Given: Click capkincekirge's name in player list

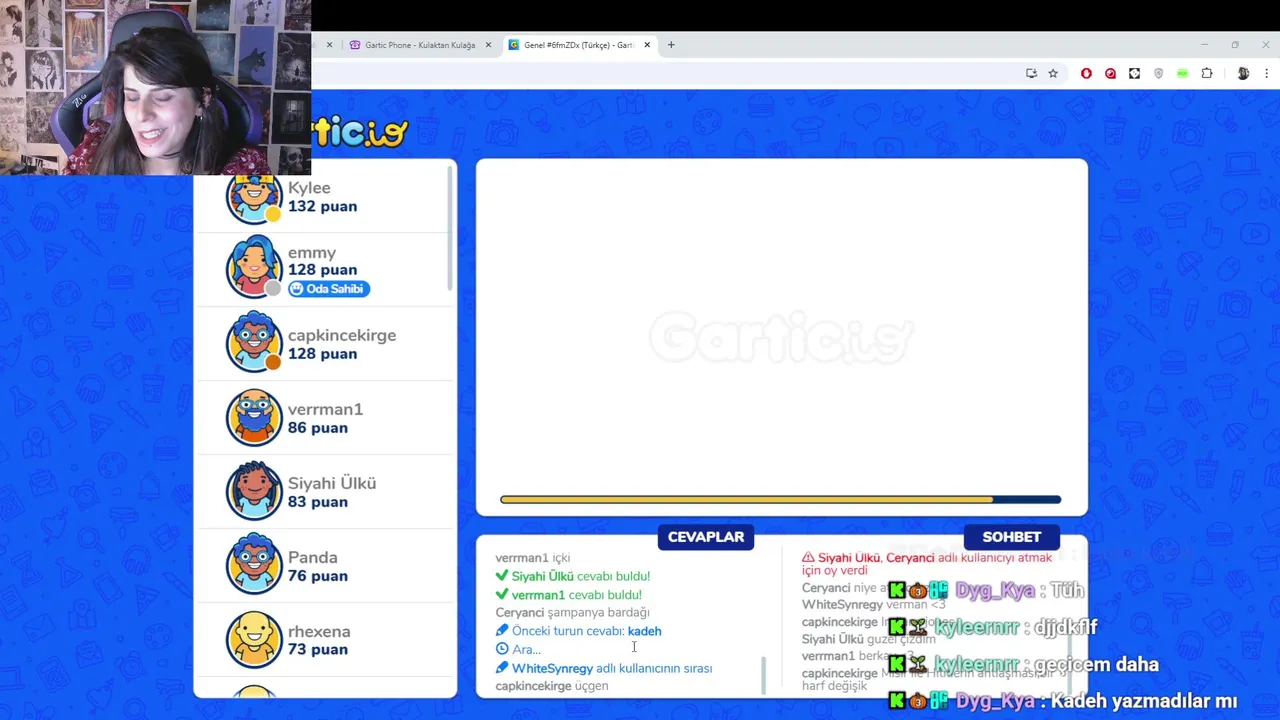Looking at the screenshot, I should (342, 335).
